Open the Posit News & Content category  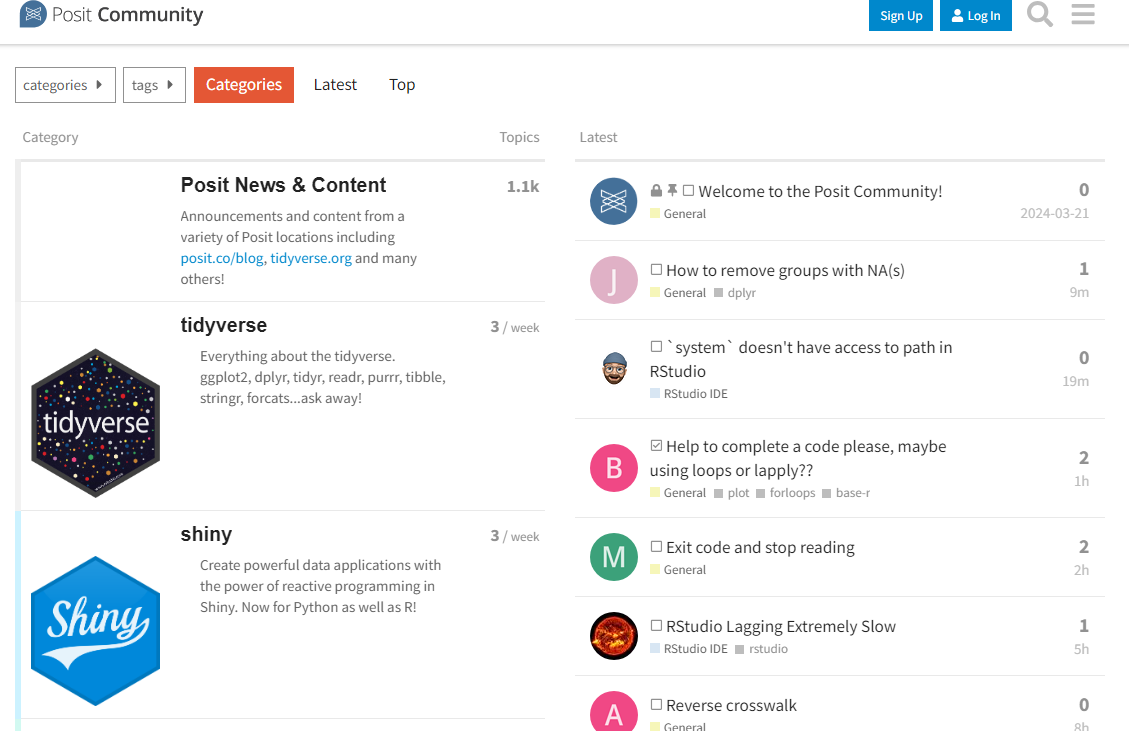[283, 185]
